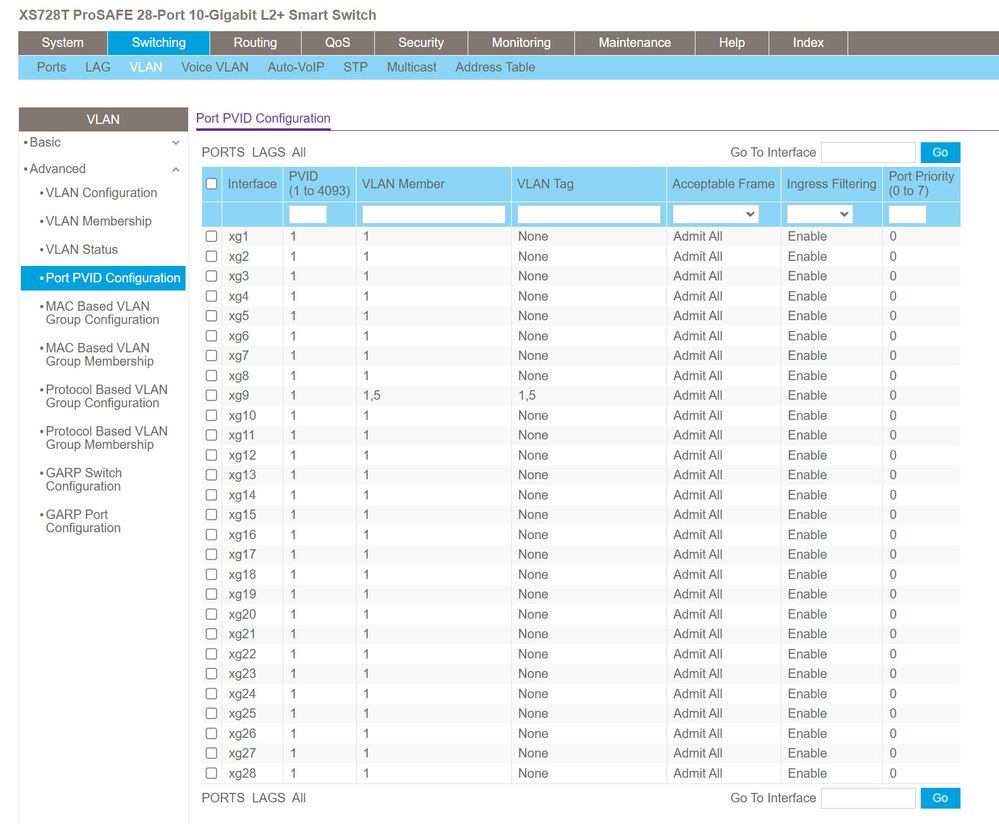Open Protocol Based VLAN Group Membership
Image resolution: width=999 pixels, height=824 pixels.
106,438
